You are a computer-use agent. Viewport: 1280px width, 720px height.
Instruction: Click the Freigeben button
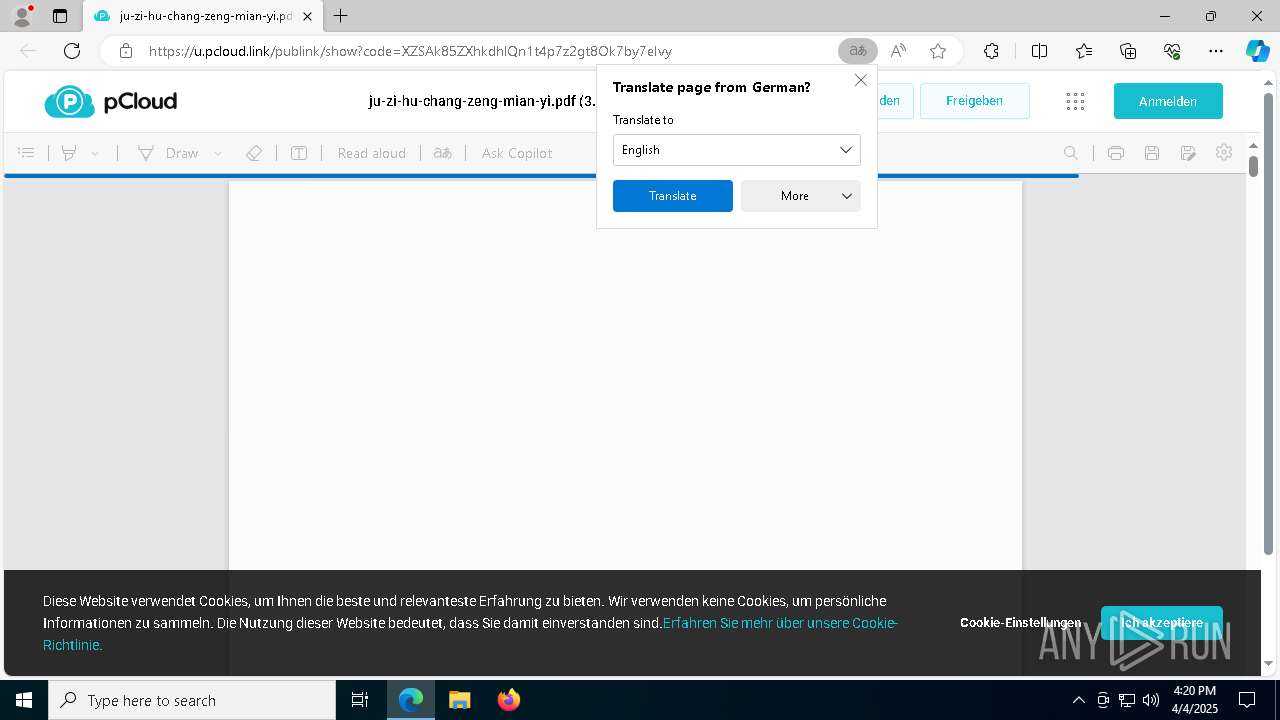point(974,101)
